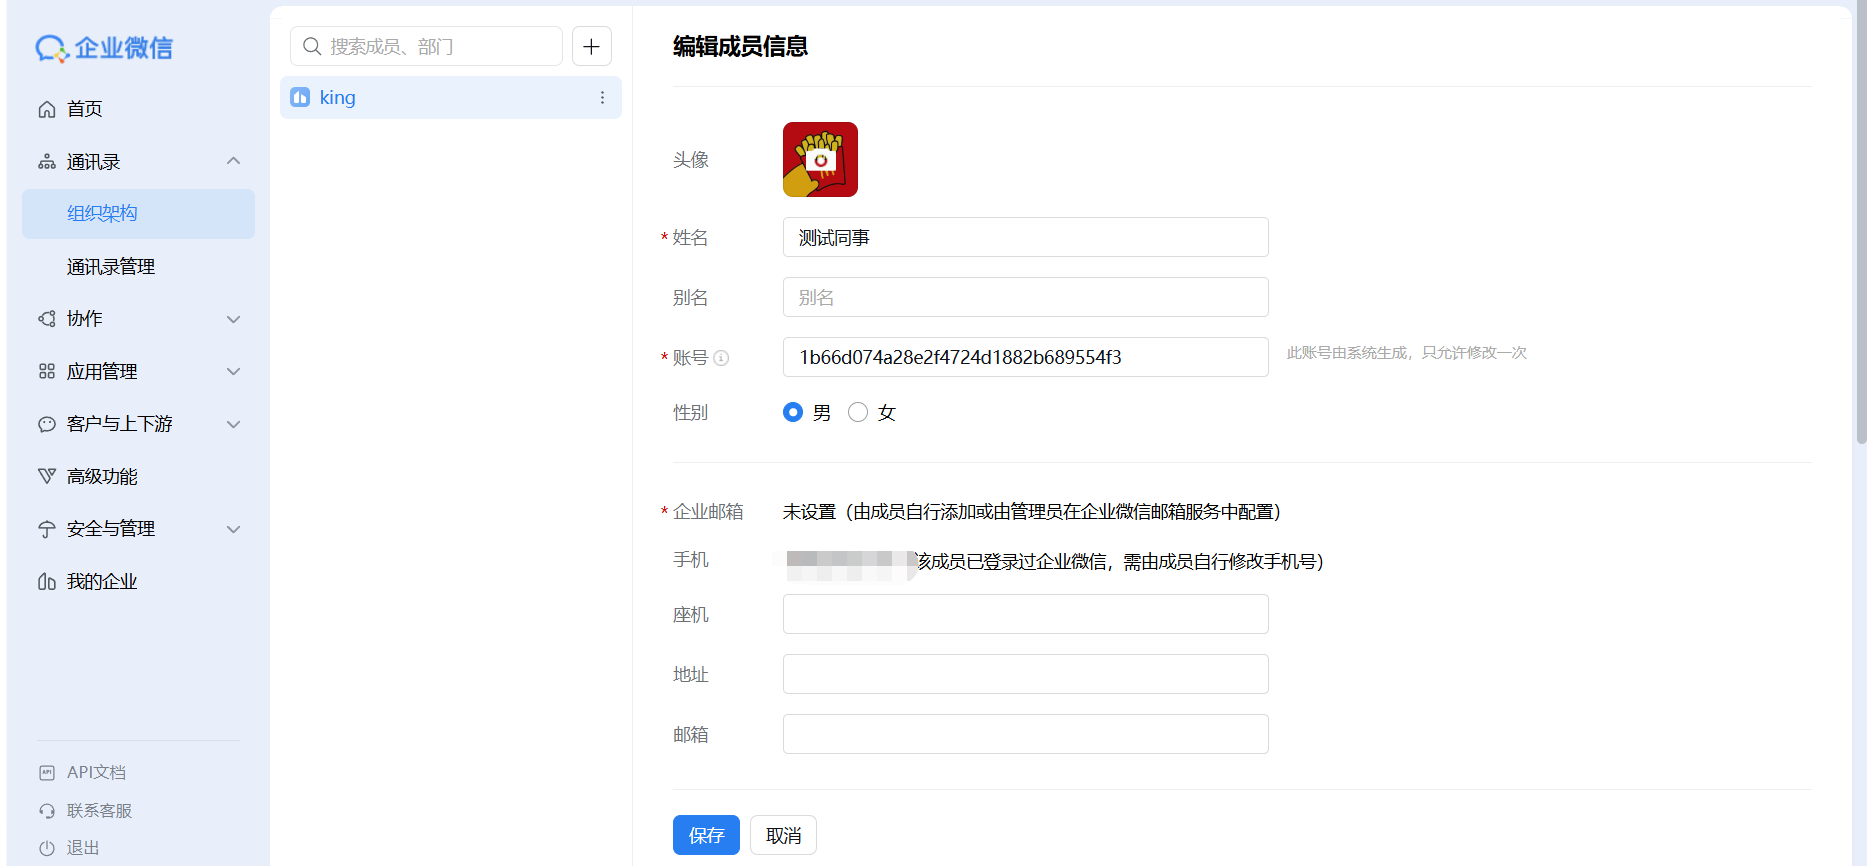Click the 退出 power icon
The width and height of the screenshot is (1867, 866).
coord(47,848)
